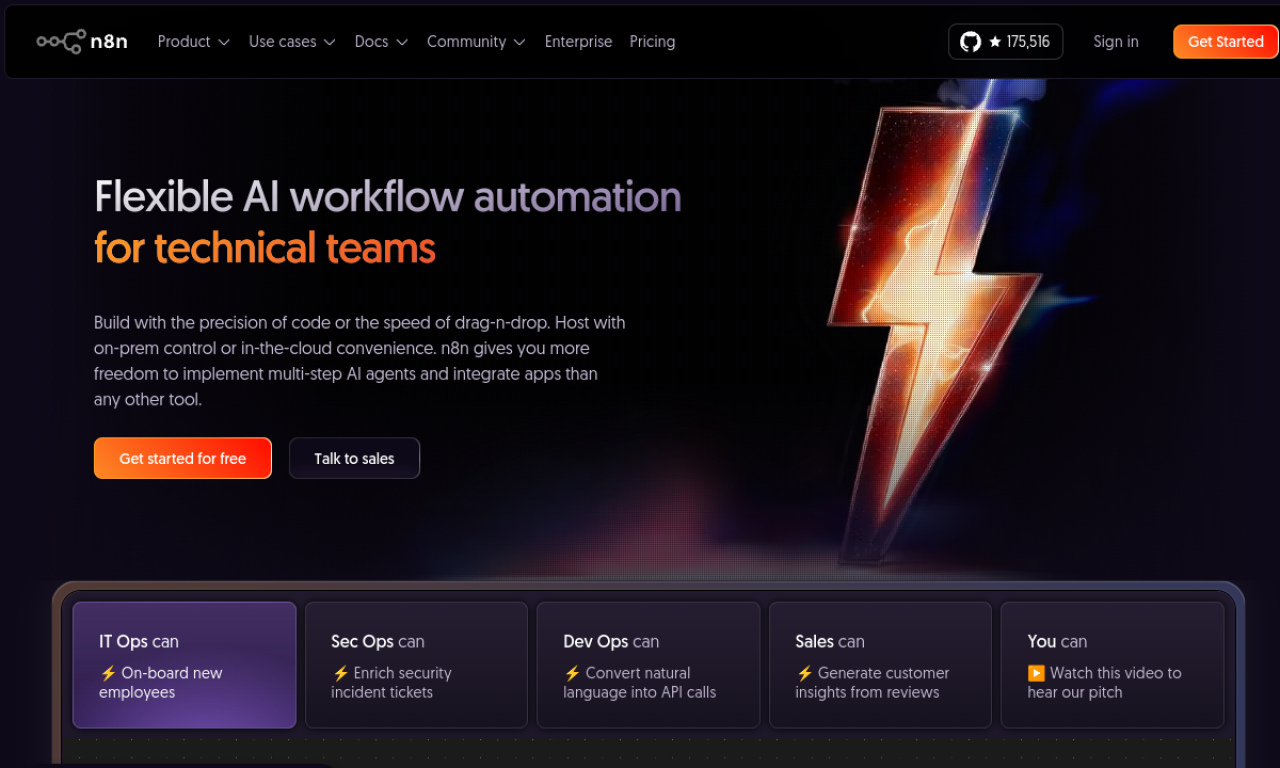Click Get started for free button
This screenshot has width=1280, height=768.
click(182, 458)
